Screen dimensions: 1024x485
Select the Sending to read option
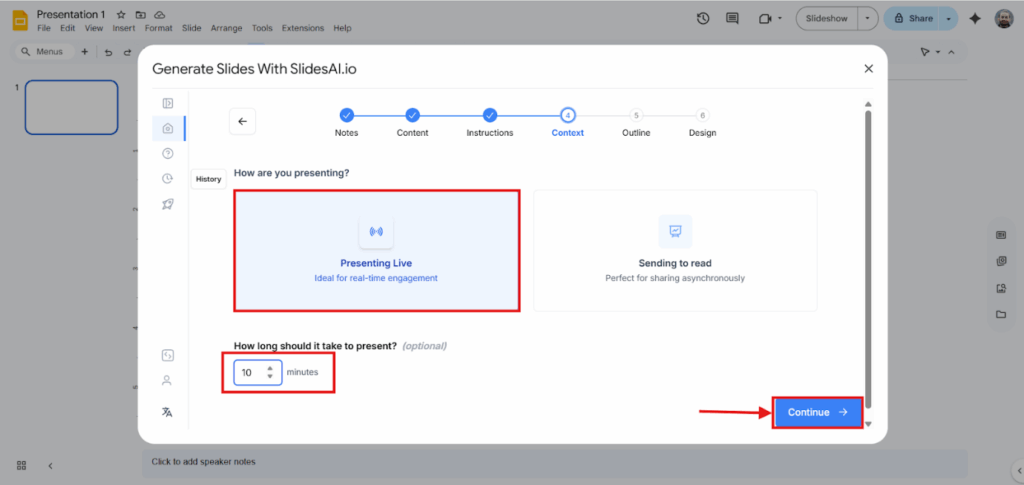[x=675, y=250]
